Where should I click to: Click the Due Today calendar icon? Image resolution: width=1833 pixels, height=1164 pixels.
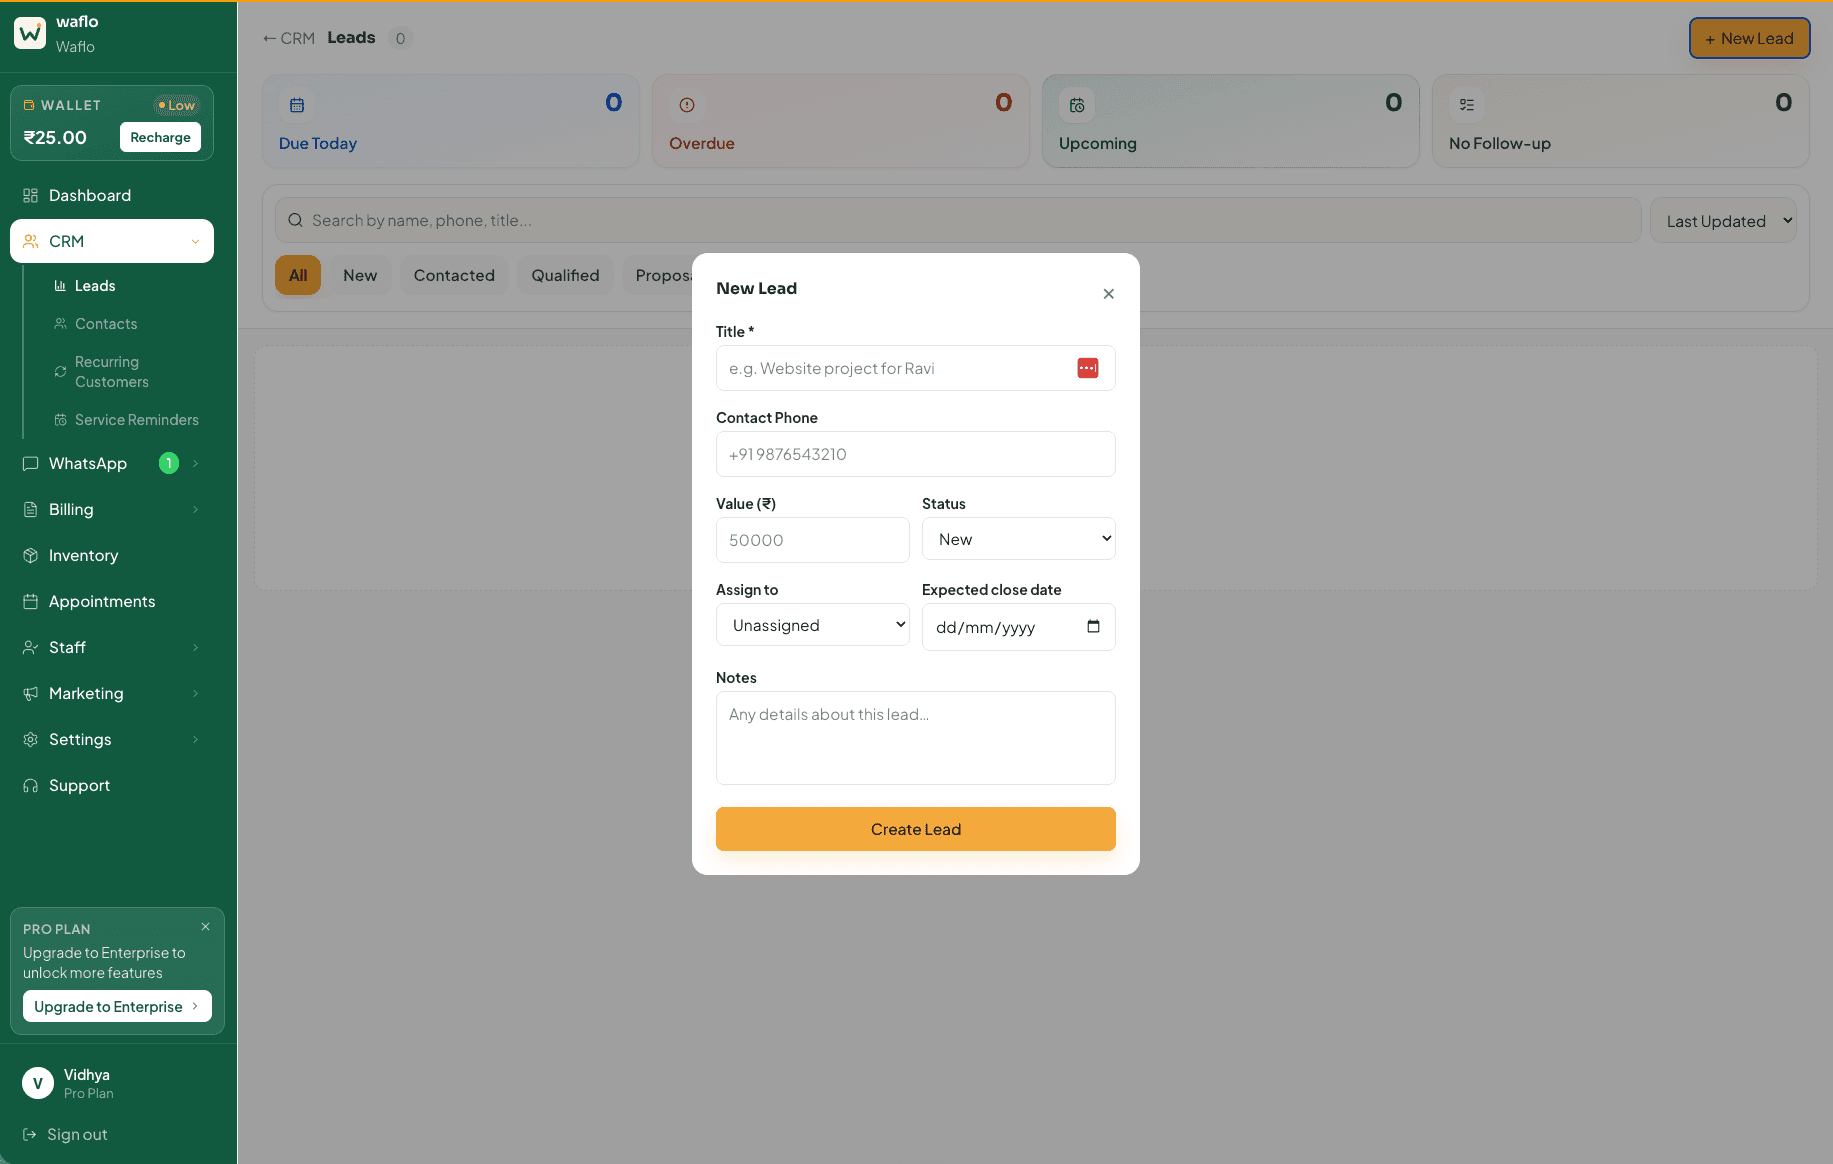coord(297,105)
